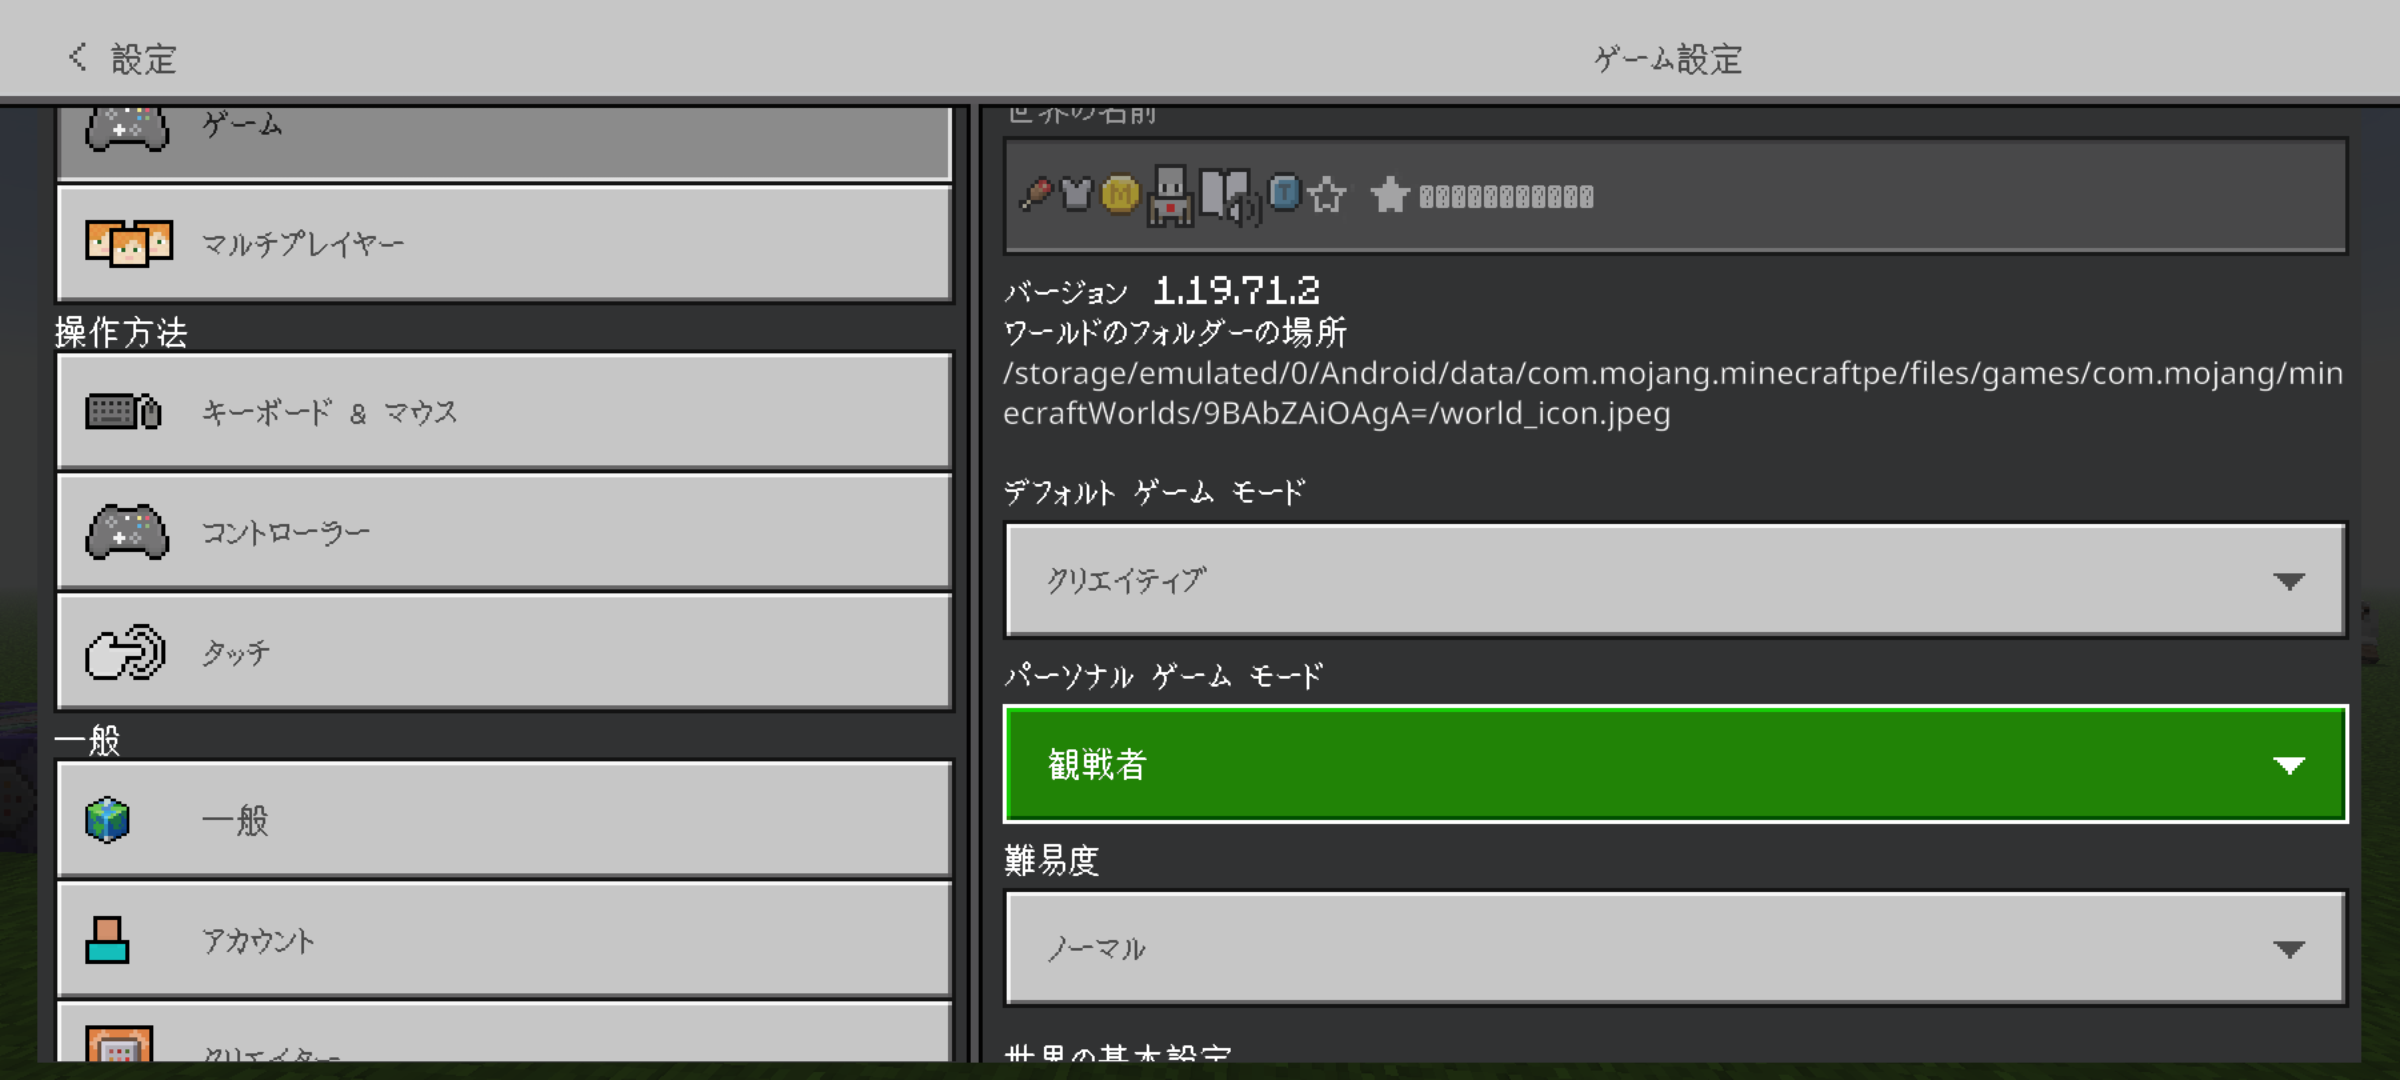The image size is (2400, 1080).
Task: Click the touch hand icon
Action: (126, 653)
